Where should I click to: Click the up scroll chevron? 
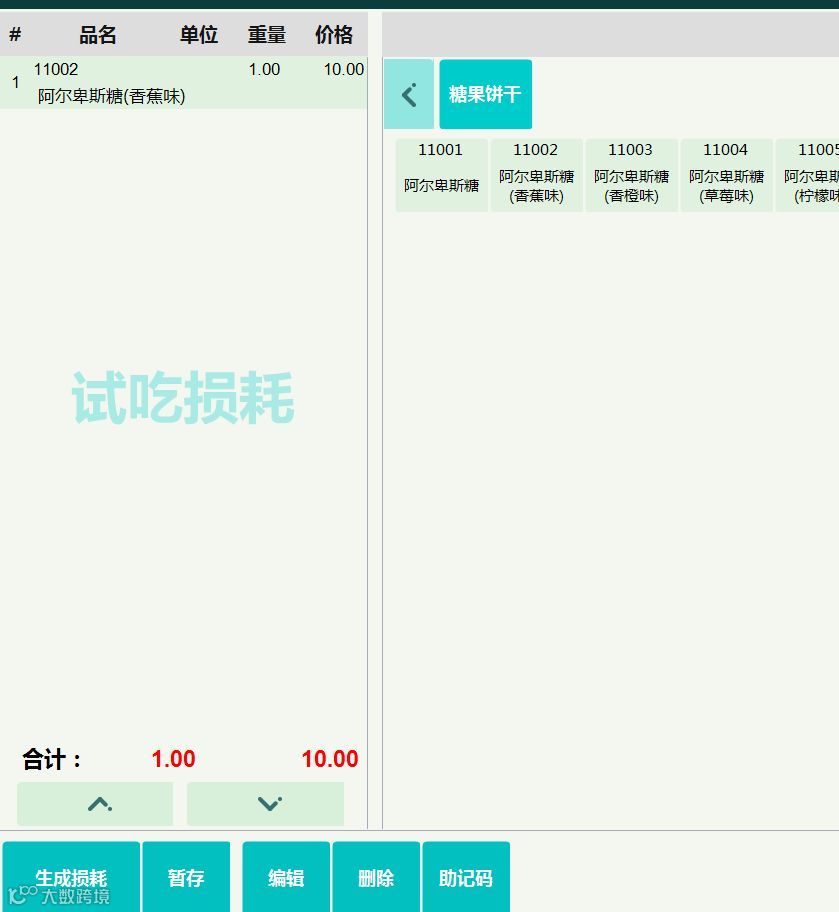click(94, 803)
